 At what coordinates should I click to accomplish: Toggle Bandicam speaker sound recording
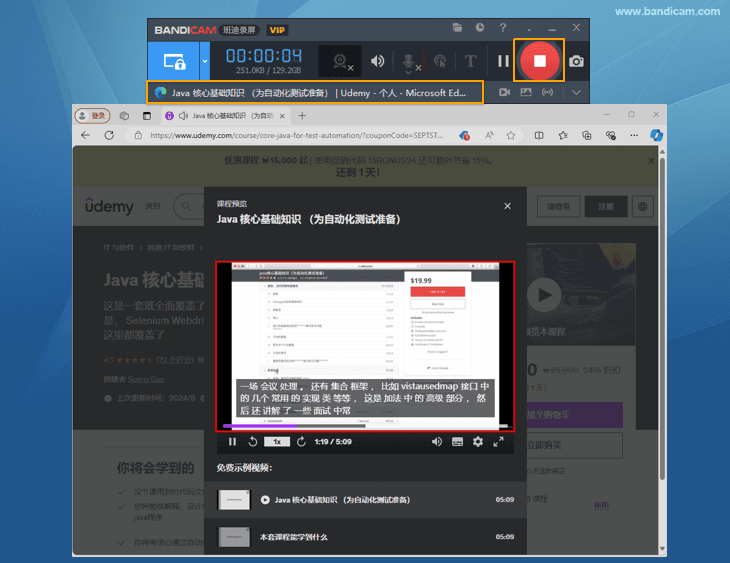pos(377,61)
